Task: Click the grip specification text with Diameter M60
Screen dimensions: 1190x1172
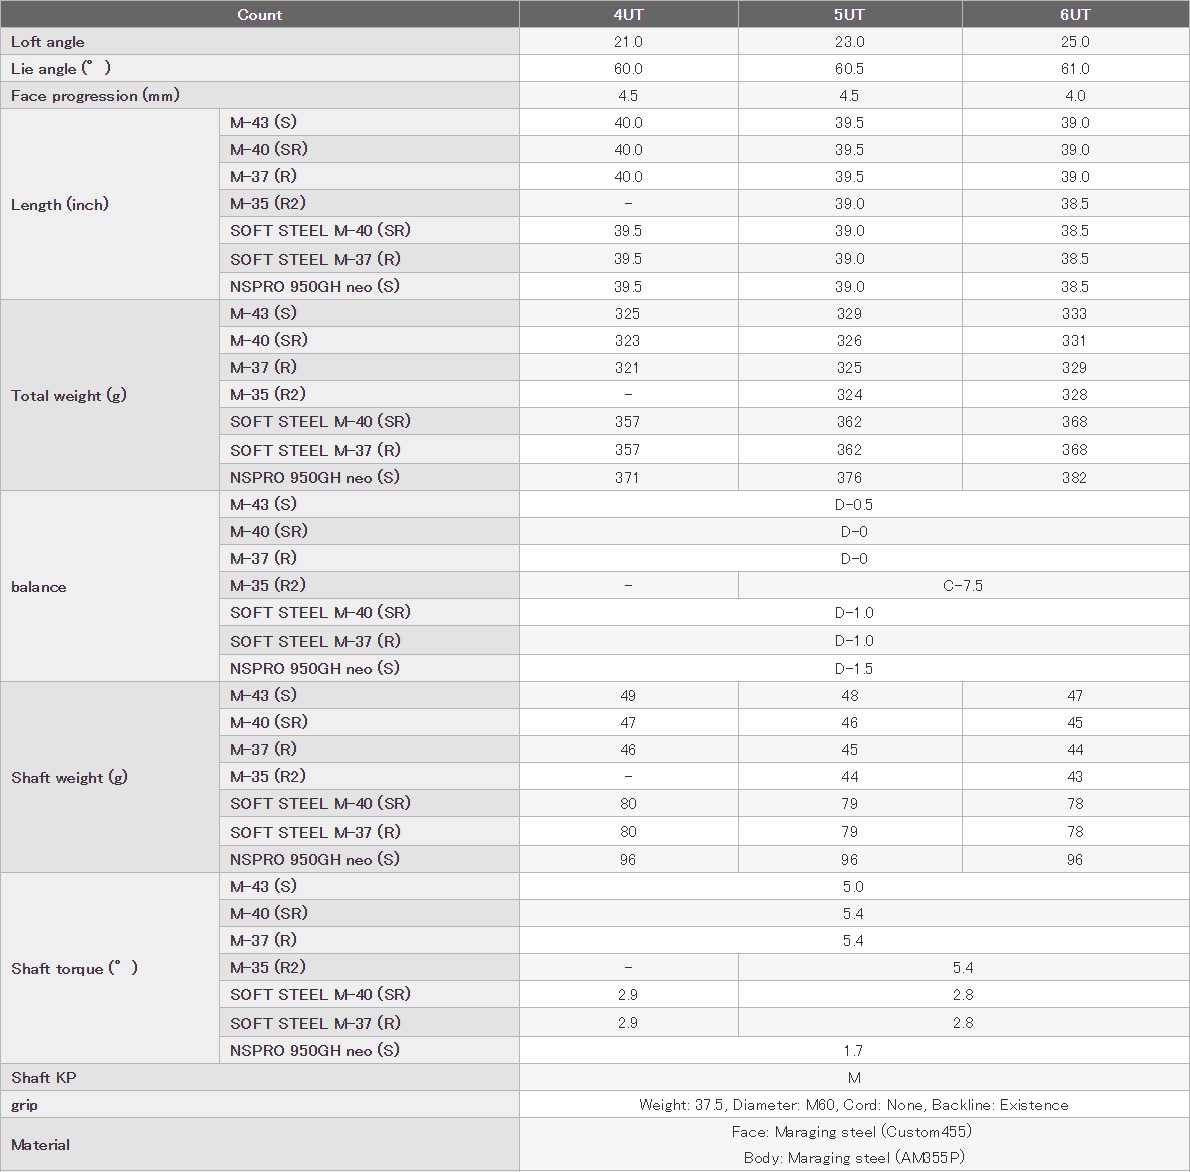Action: point(853,1105)
